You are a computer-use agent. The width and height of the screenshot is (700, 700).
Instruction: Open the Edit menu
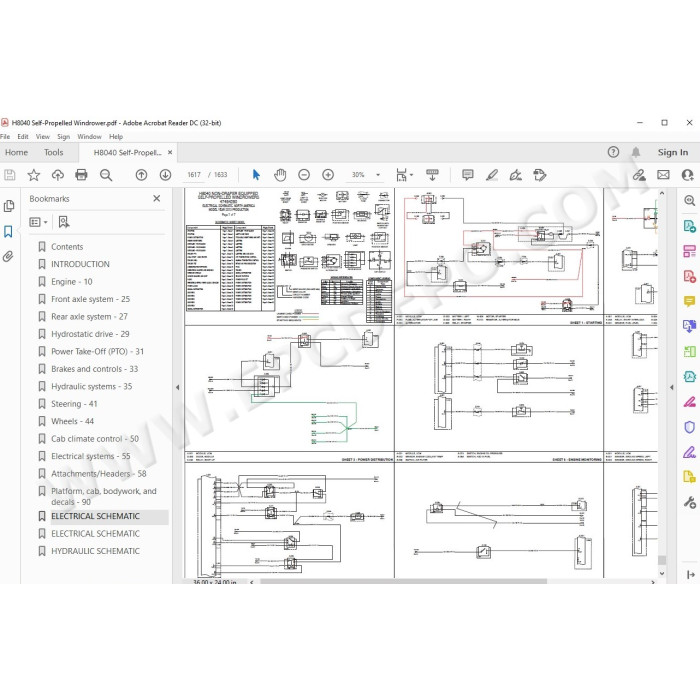[23, 137]
